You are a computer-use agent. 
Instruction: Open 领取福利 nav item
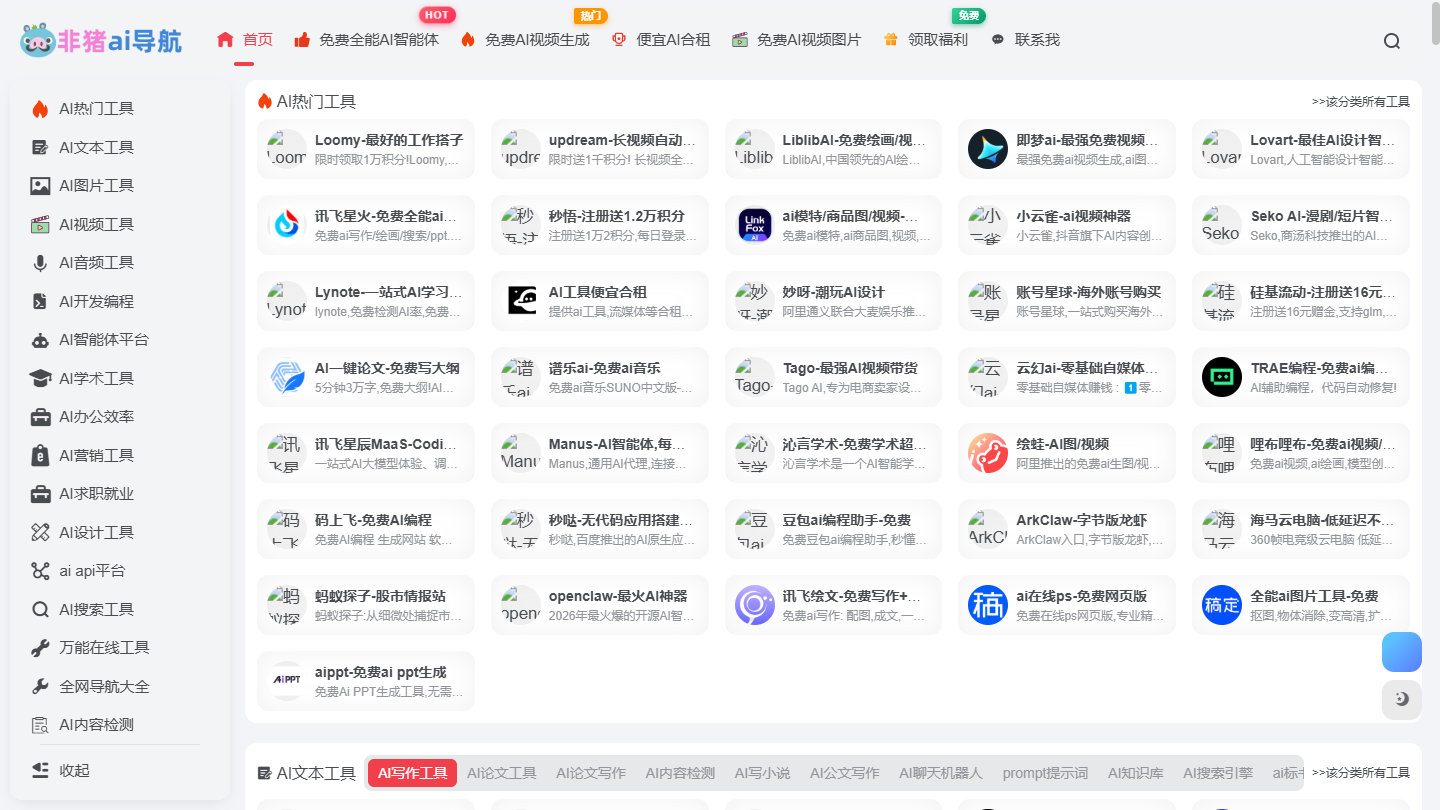tap(926, 40)
